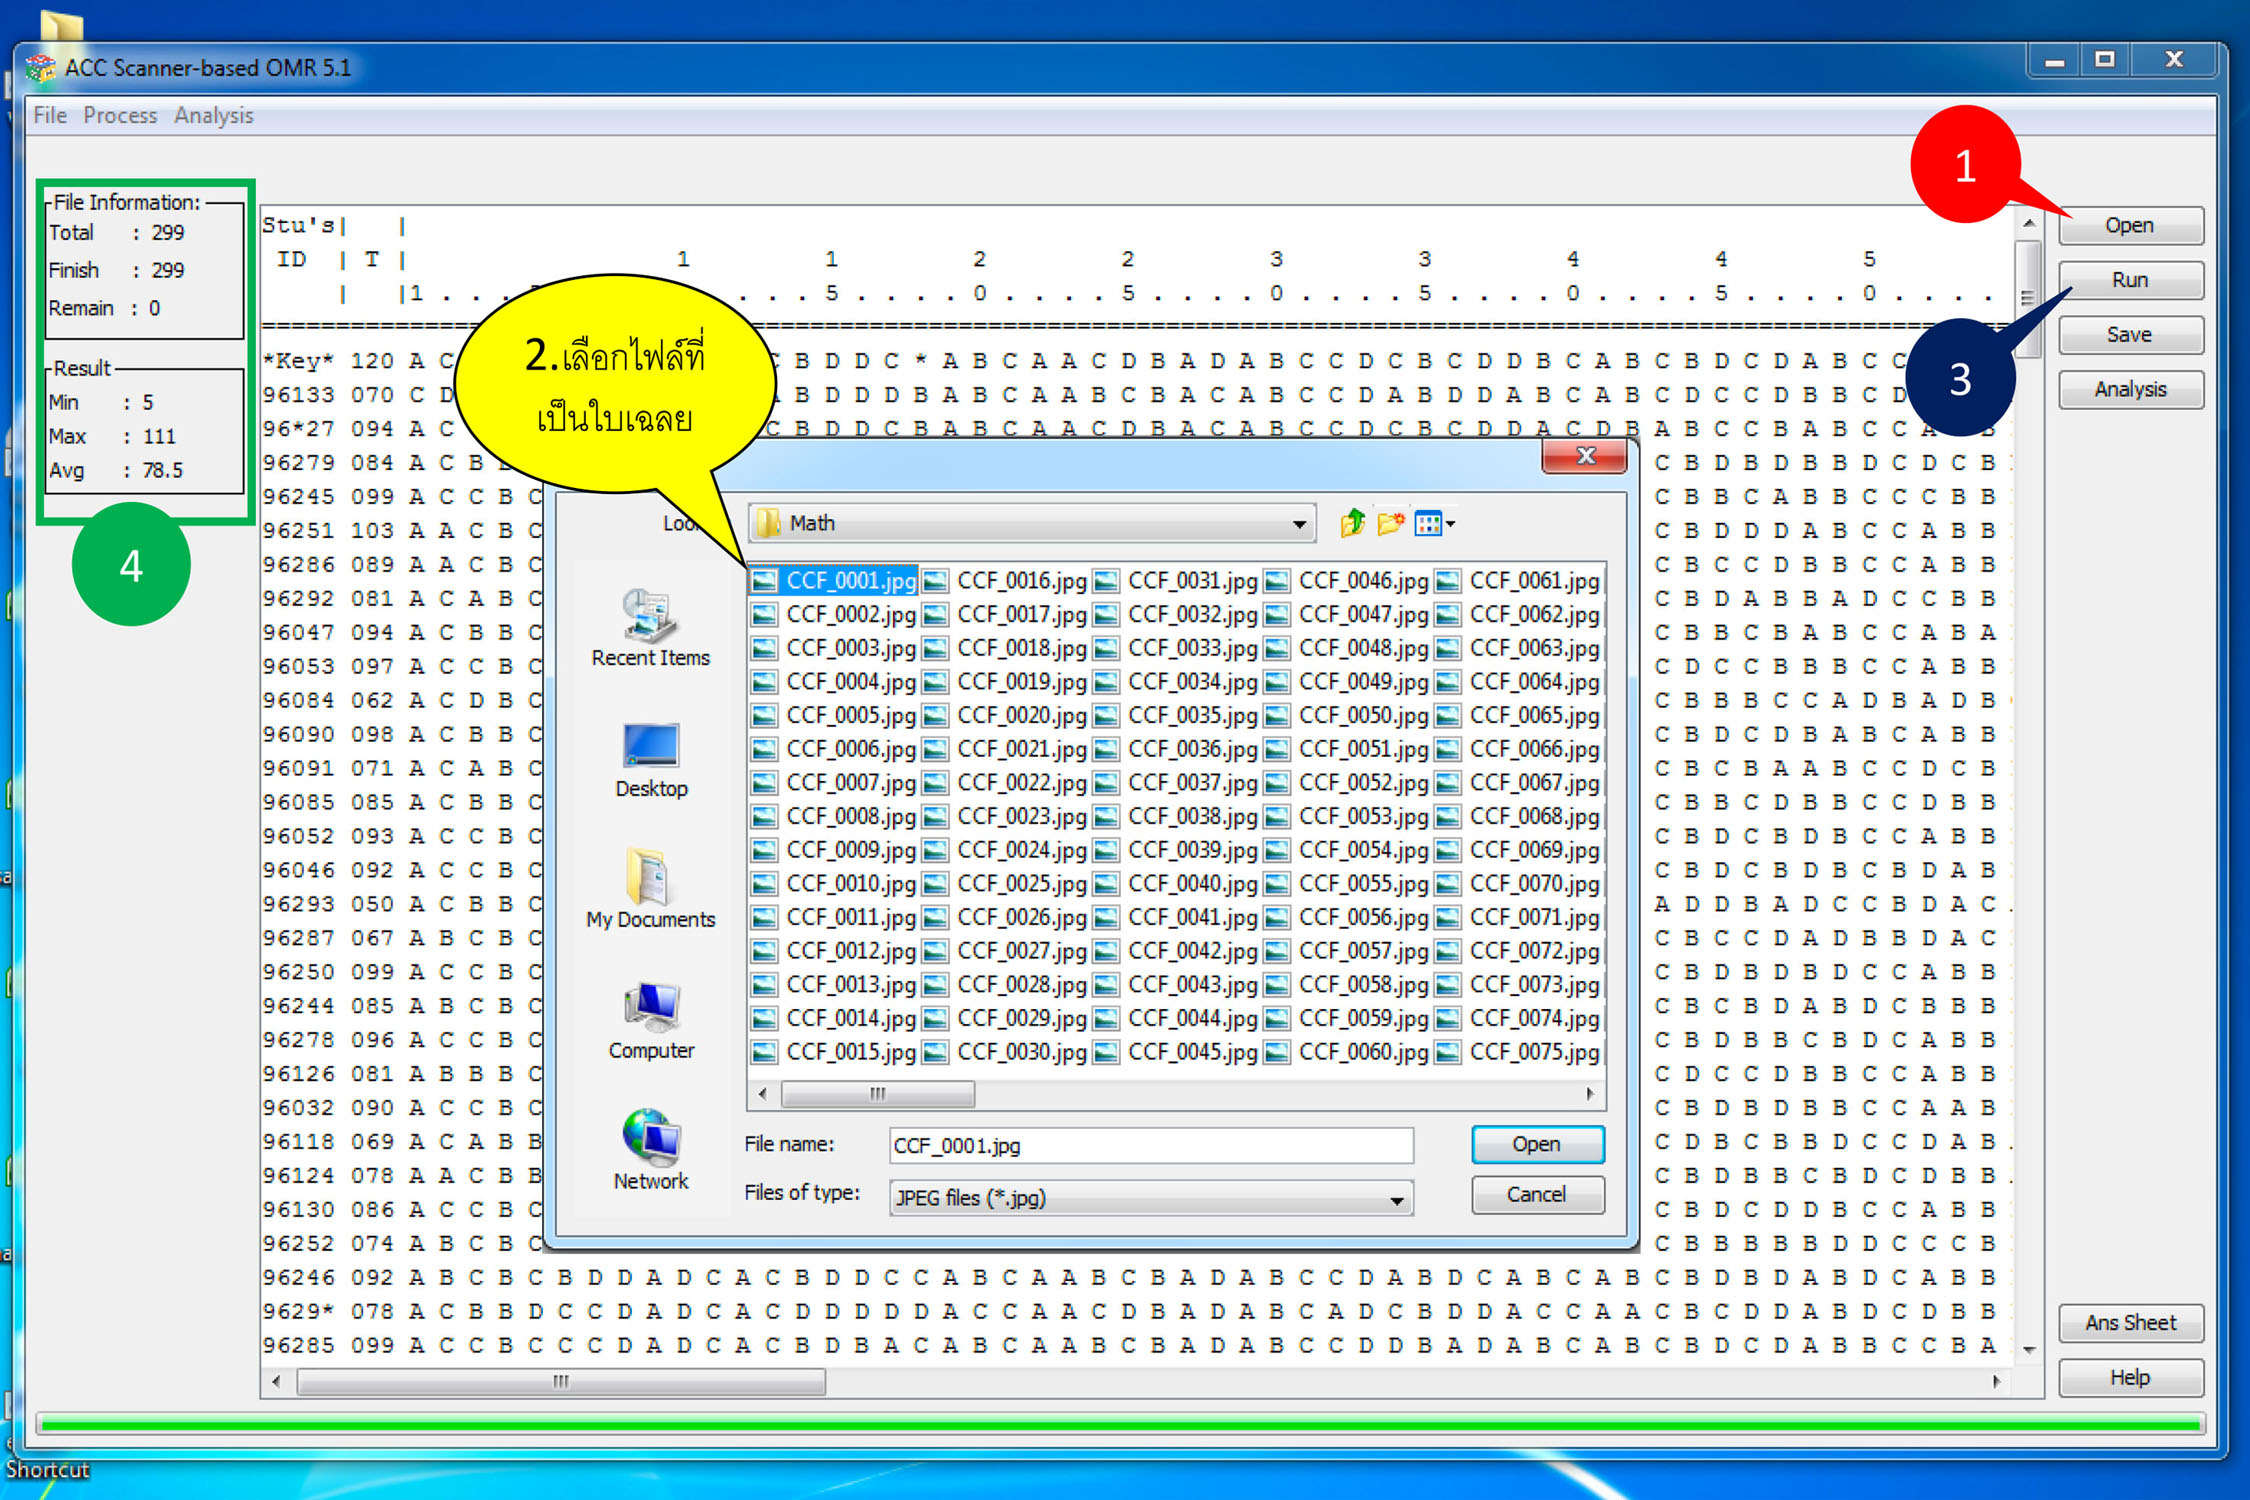Viewport: 2250px width, 1500px height.
Task: Click the results vertical scrollbar down arrow
Action: pyautogui.click(x=2028, y=1351)
